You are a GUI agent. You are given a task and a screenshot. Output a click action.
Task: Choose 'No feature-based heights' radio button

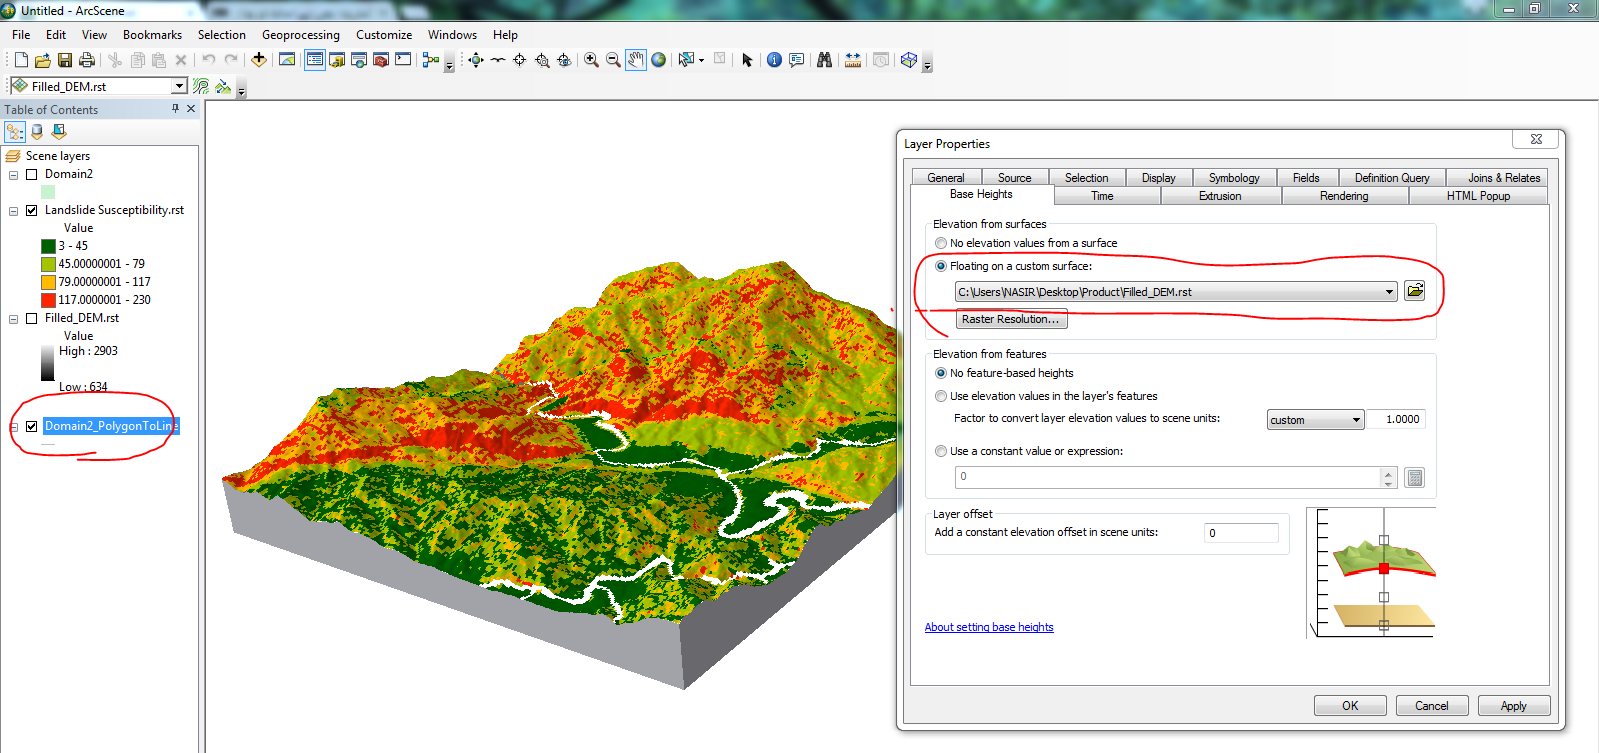point(941,373)
